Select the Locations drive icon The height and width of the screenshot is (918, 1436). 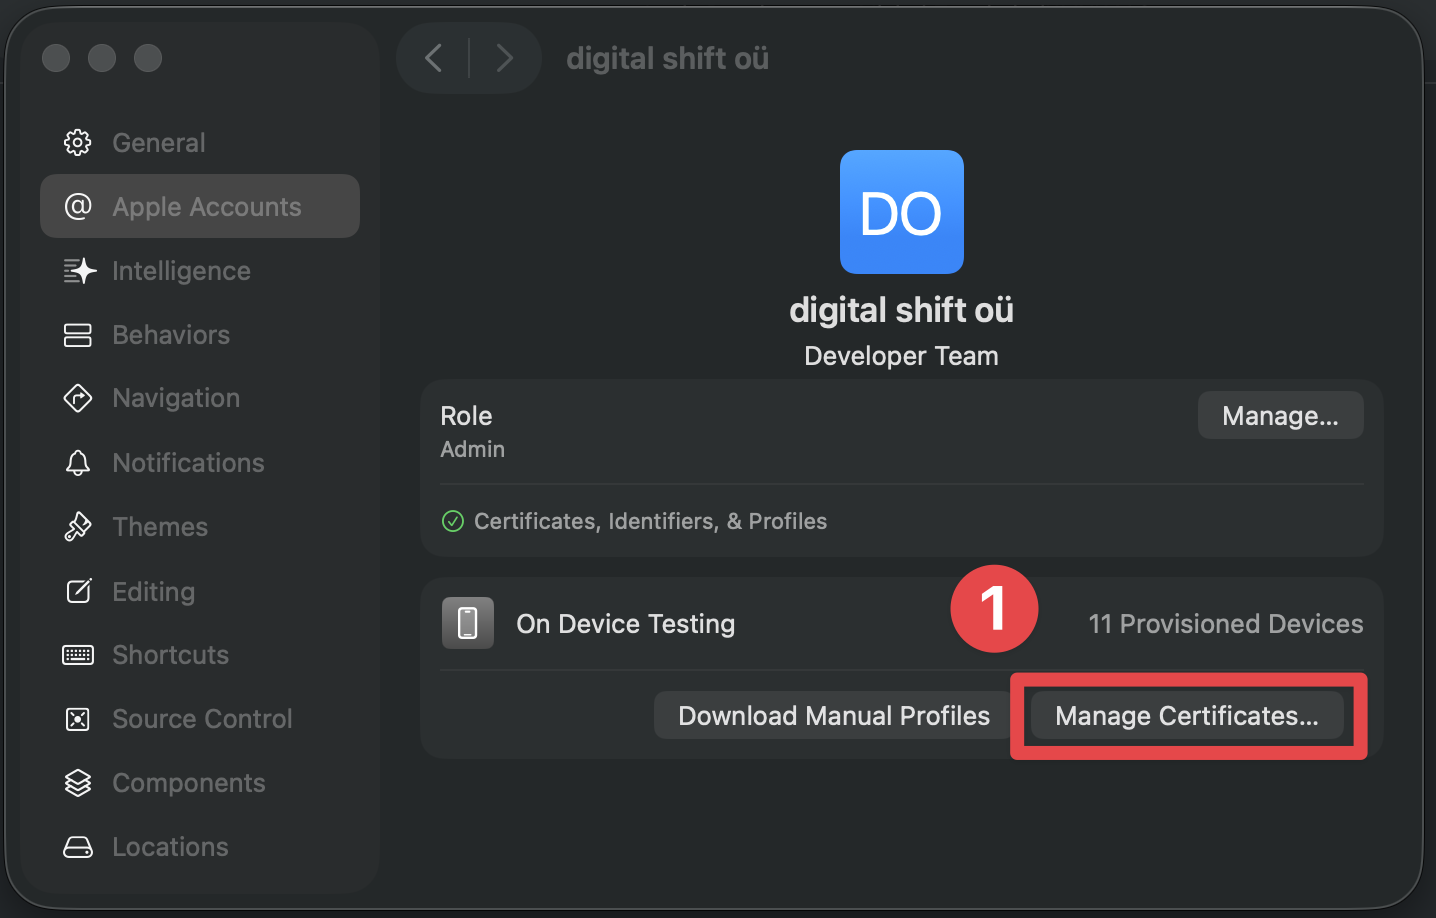coord(77,846)
